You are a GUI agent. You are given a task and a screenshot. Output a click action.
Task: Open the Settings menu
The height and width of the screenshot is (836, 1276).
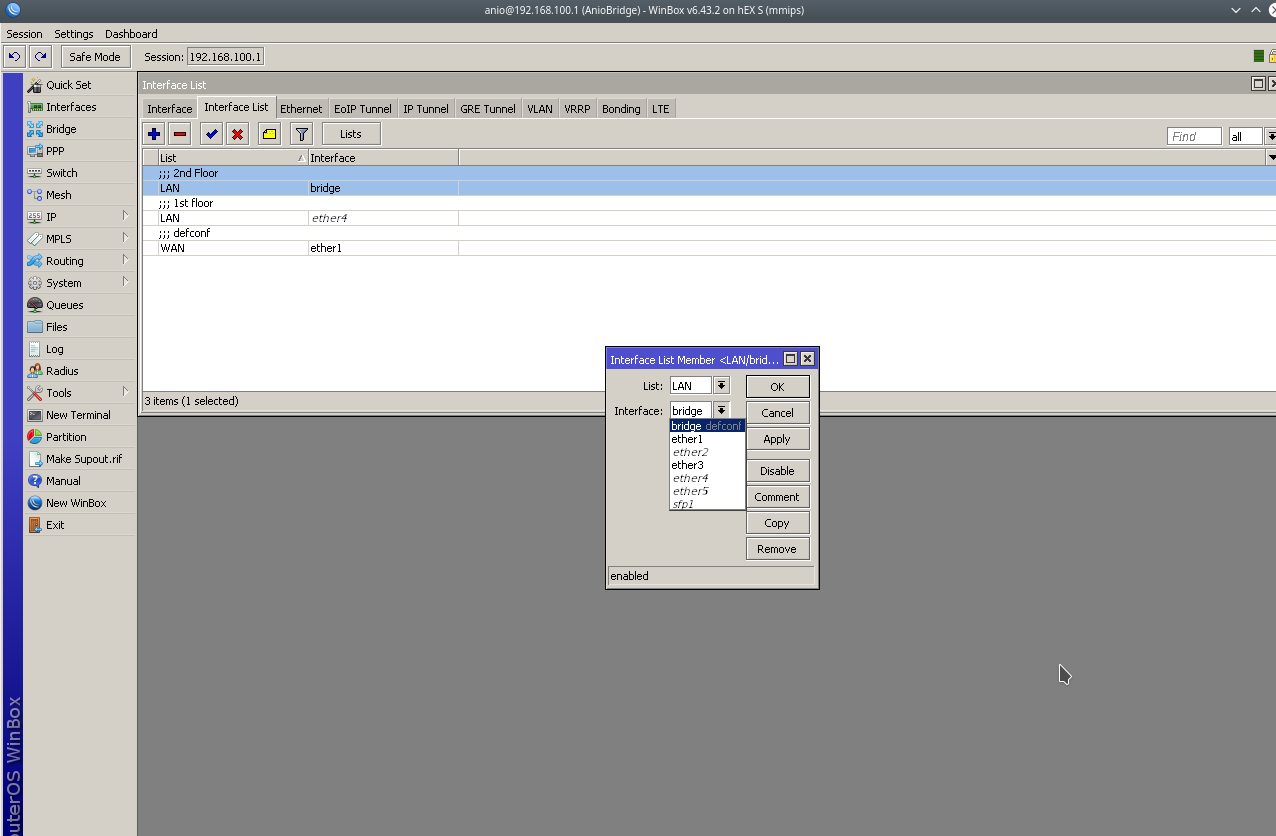(74, 34)
